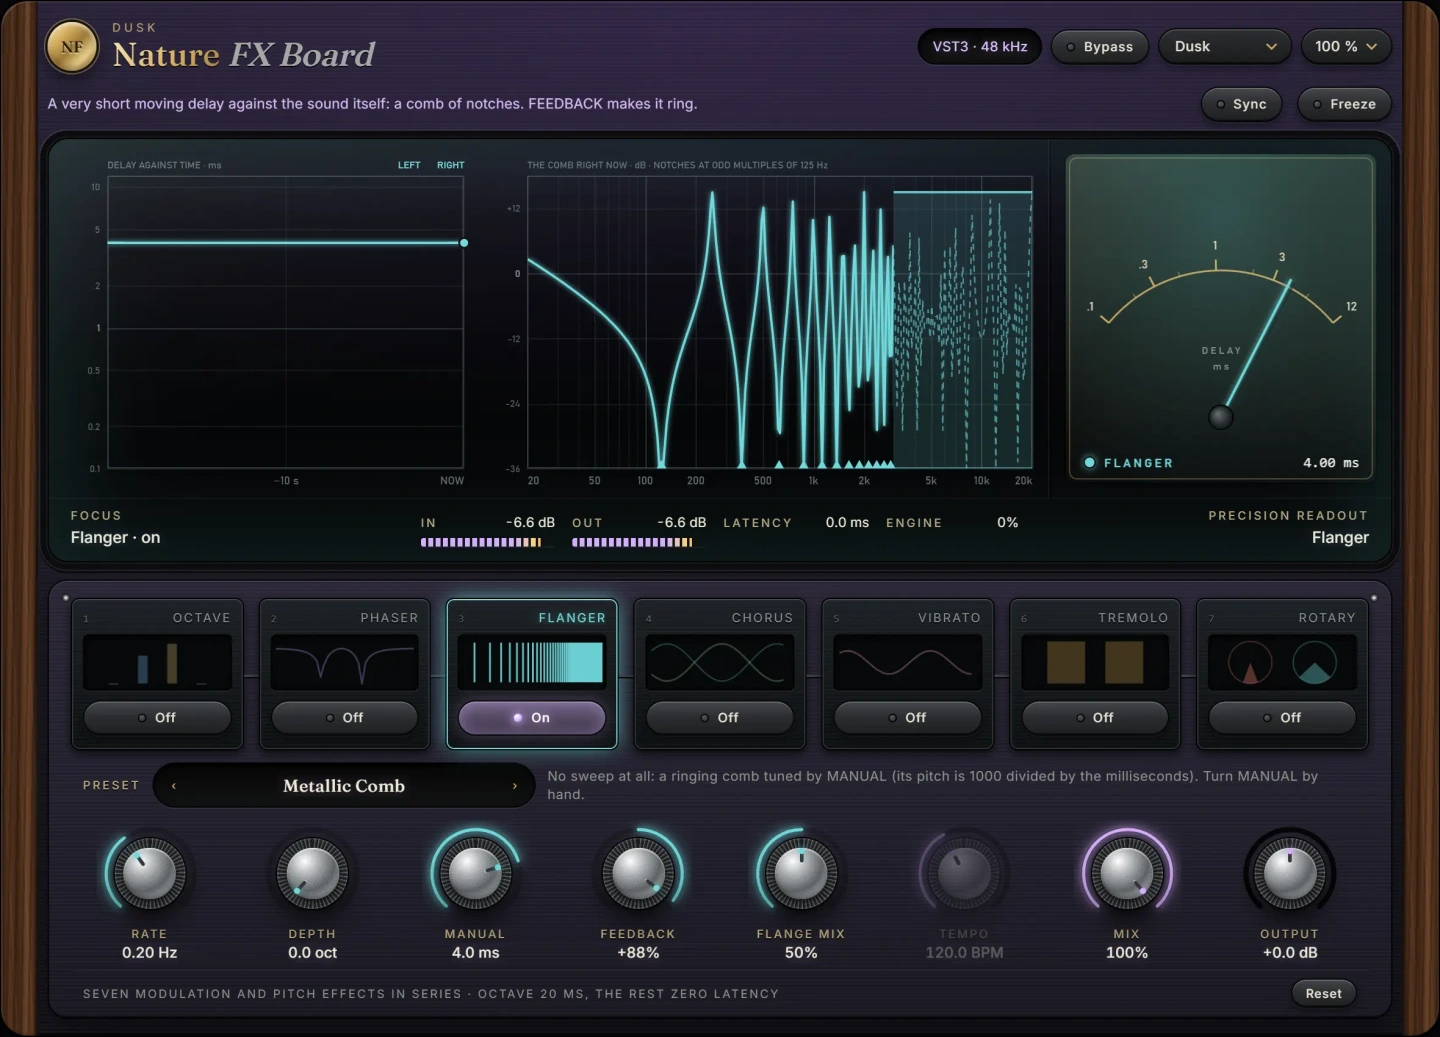1440x1037 pixels.
Task: Click the VST3 · 48 kHz status pill
Action: (x=980, y=47)
